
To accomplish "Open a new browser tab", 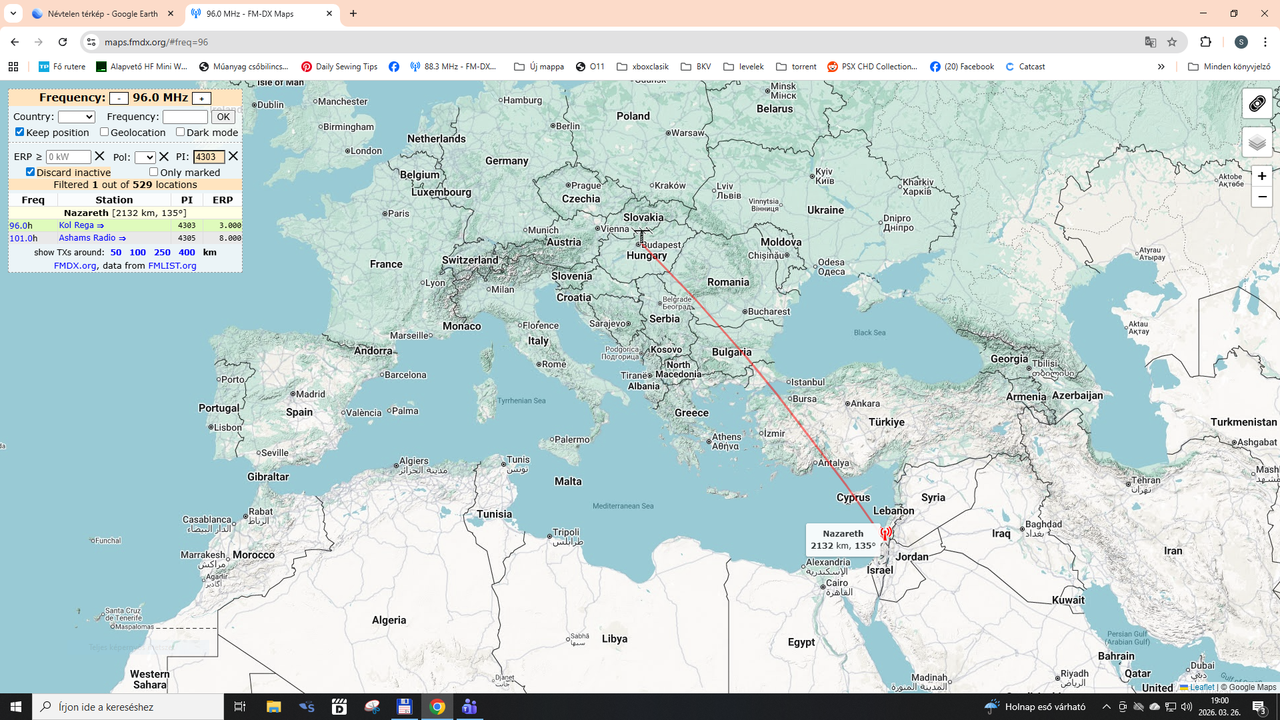I will pyautogui.click(x=353, y=14).
